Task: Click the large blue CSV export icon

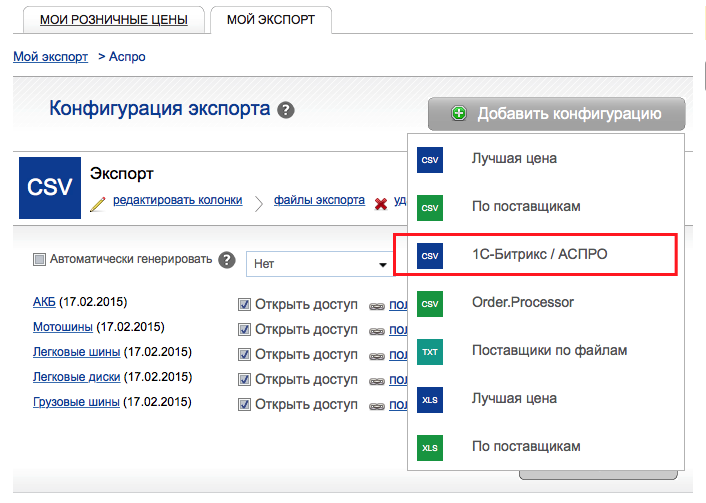Action: pyautogui.click(x=49, y=189)
